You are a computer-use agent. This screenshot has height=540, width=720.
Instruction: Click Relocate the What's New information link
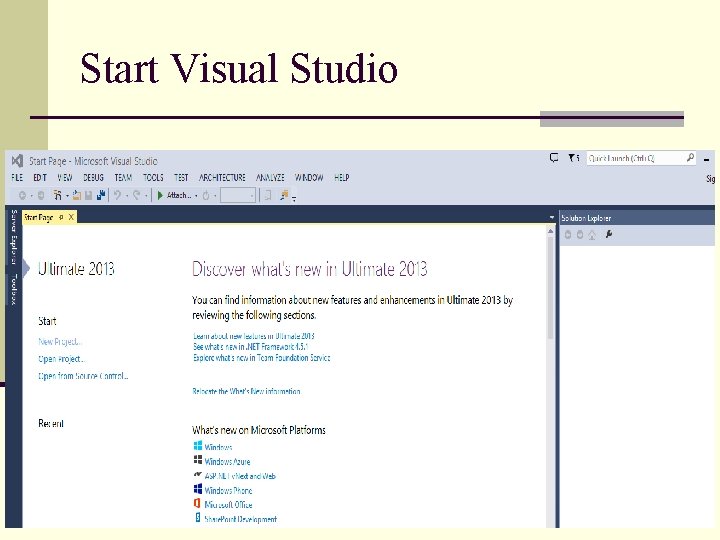pyautogui.click(x=247, y=391)
